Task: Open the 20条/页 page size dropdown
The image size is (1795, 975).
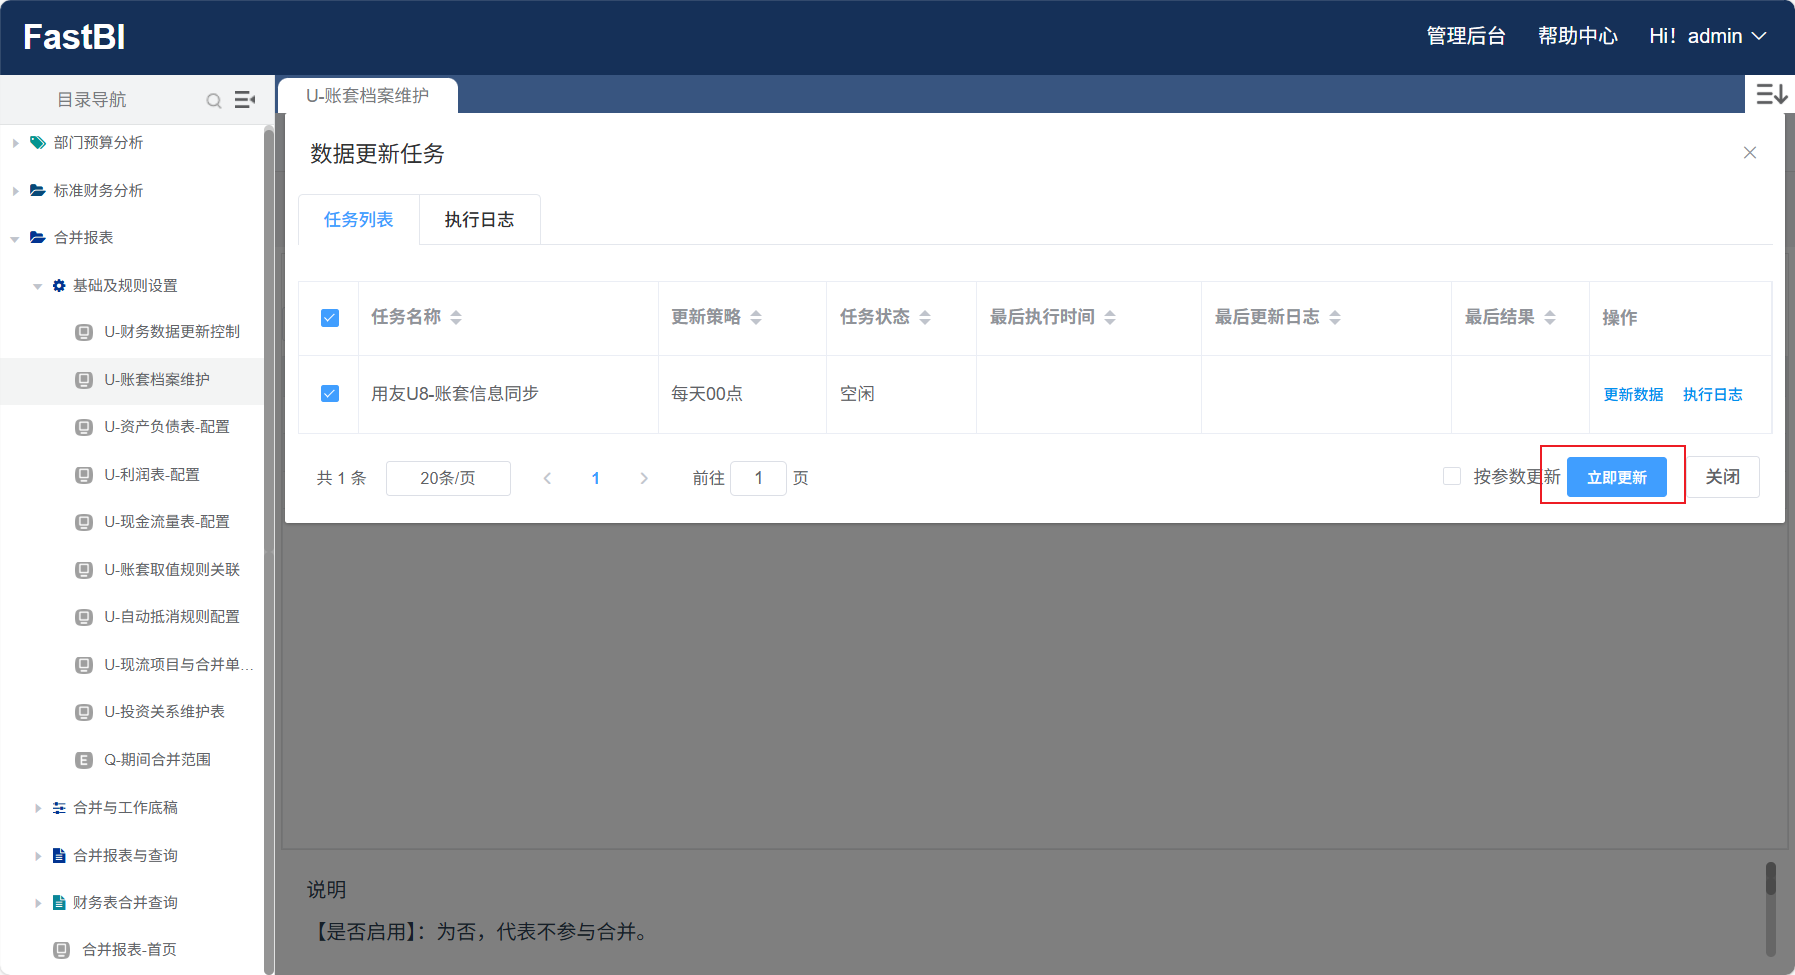Action: (x=448, y=478)
